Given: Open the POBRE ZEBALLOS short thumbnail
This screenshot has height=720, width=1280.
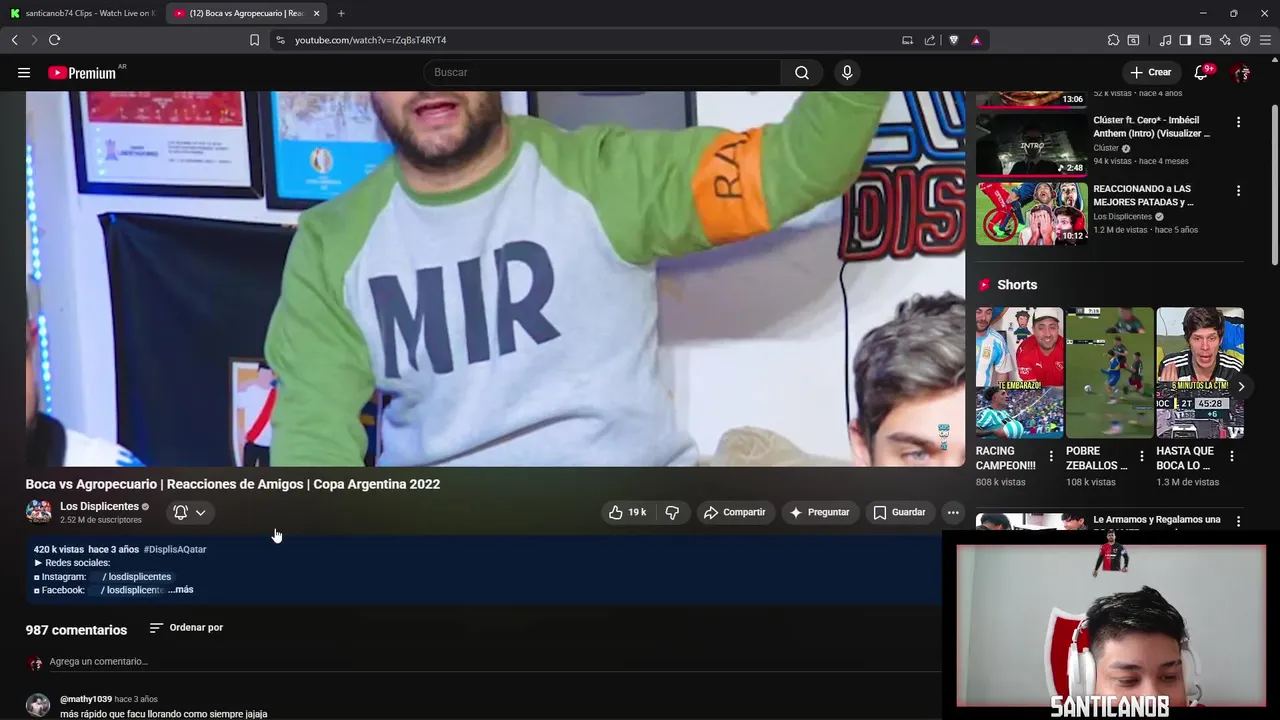Looking at the screenshot, I should [1109, 372].
